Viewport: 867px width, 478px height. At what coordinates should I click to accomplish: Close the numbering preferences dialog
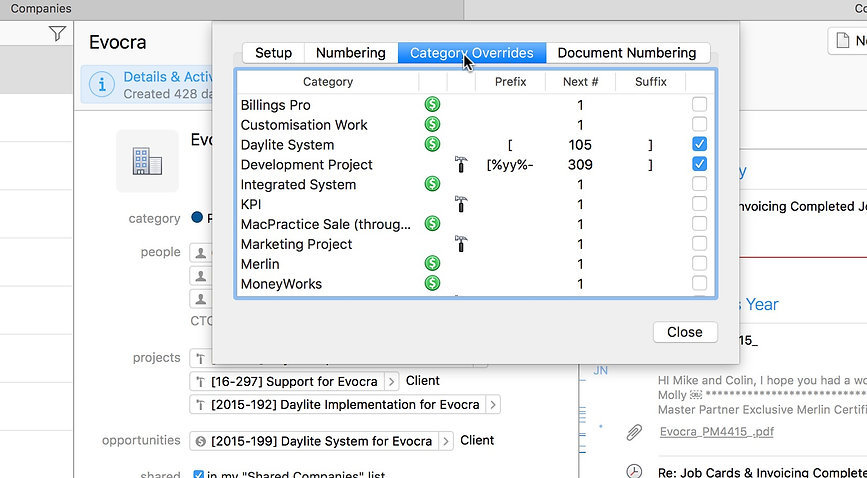(685, 332)
